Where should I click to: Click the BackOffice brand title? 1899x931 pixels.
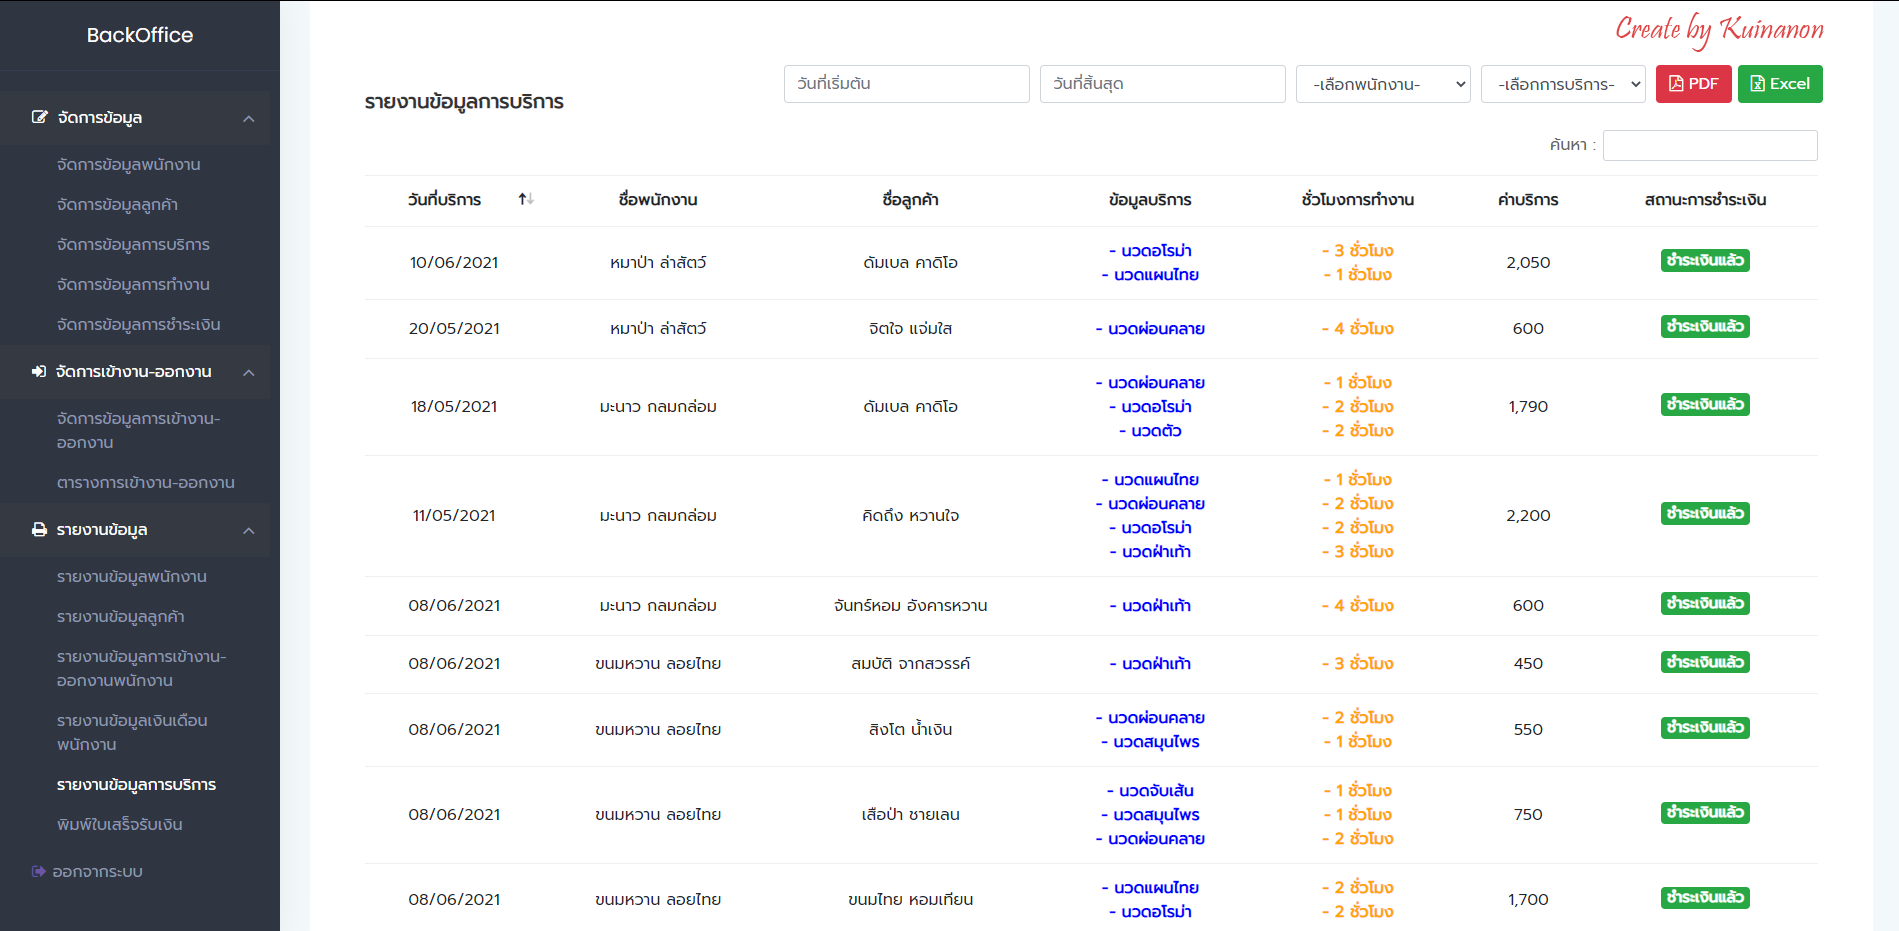(140, 35)
